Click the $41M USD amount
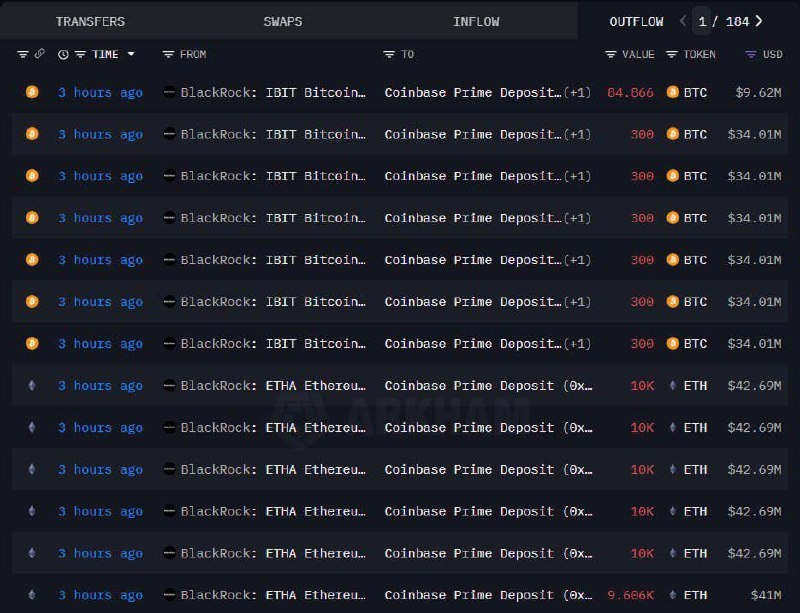The image size is (800, 613). coord(766,595)
